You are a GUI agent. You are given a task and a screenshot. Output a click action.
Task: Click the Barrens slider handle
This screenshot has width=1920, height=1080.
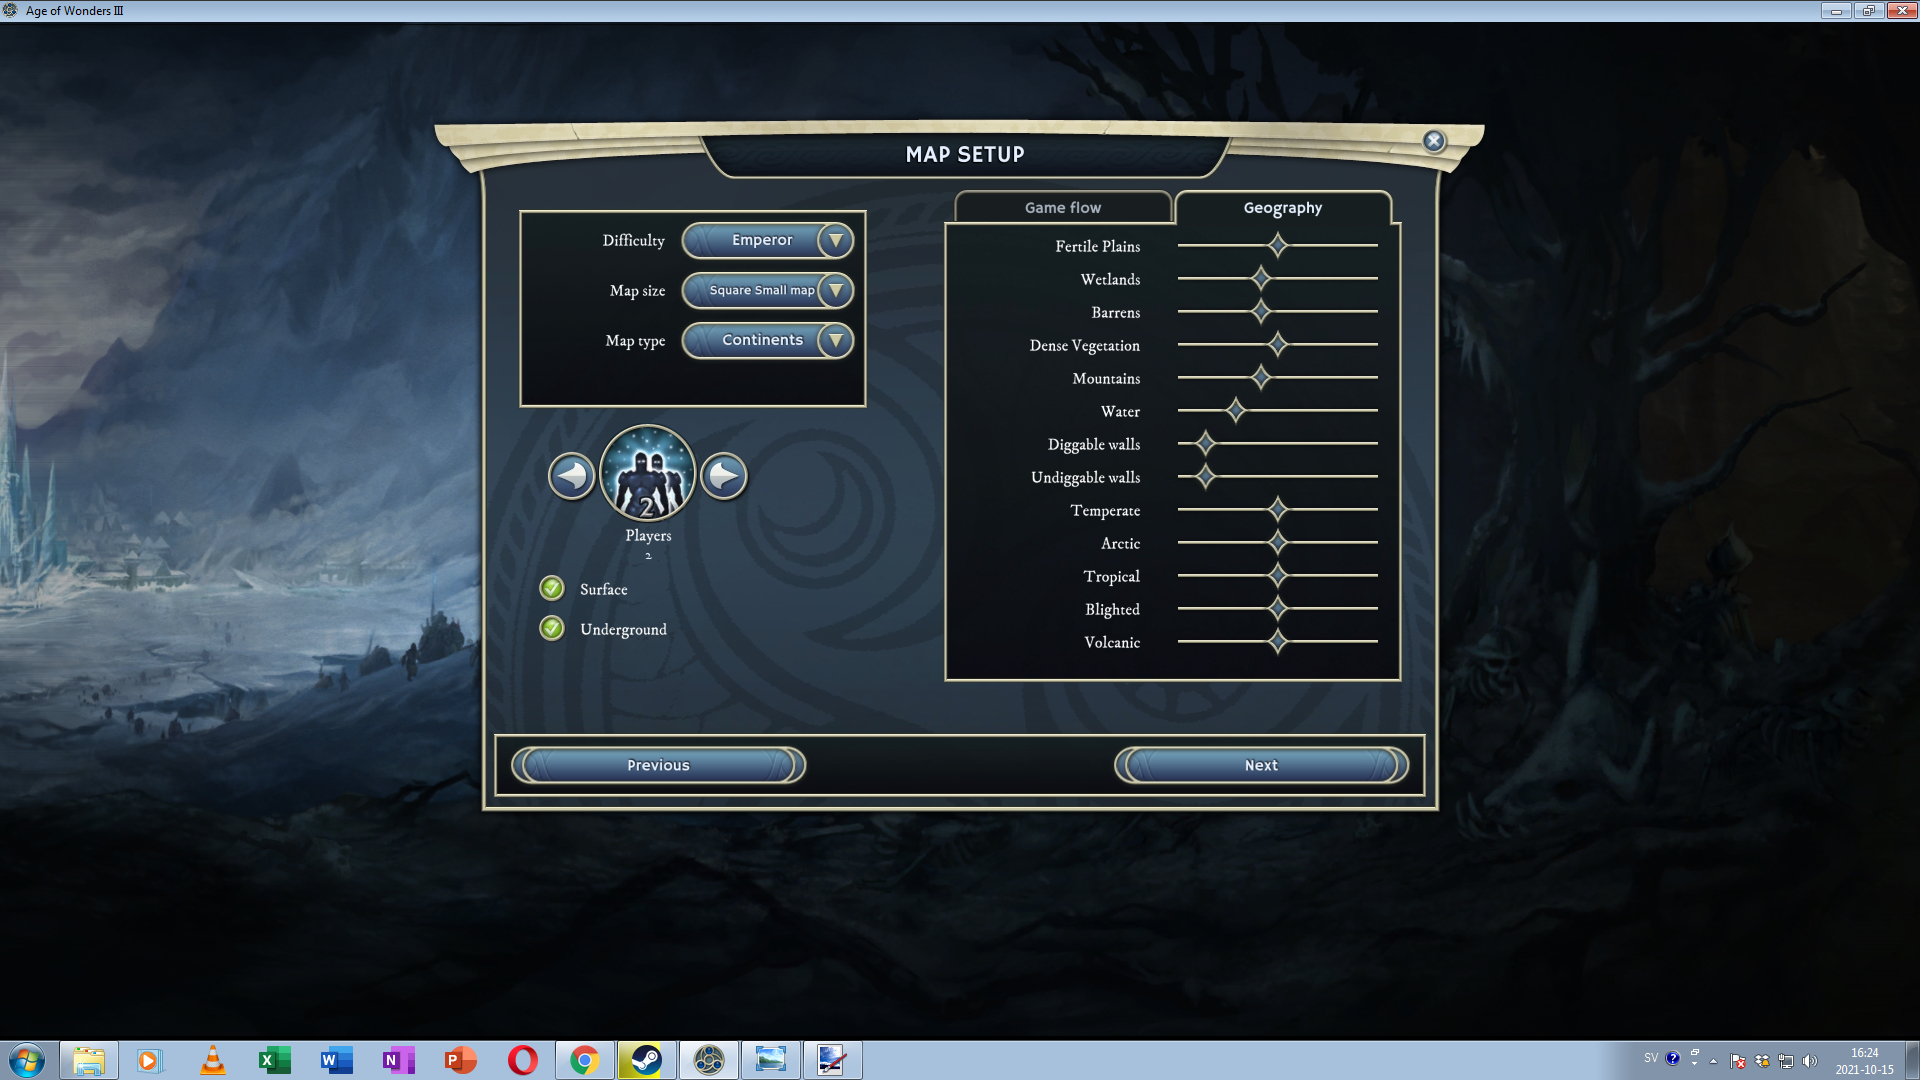pyautogui.click(x=1261, y=311)
